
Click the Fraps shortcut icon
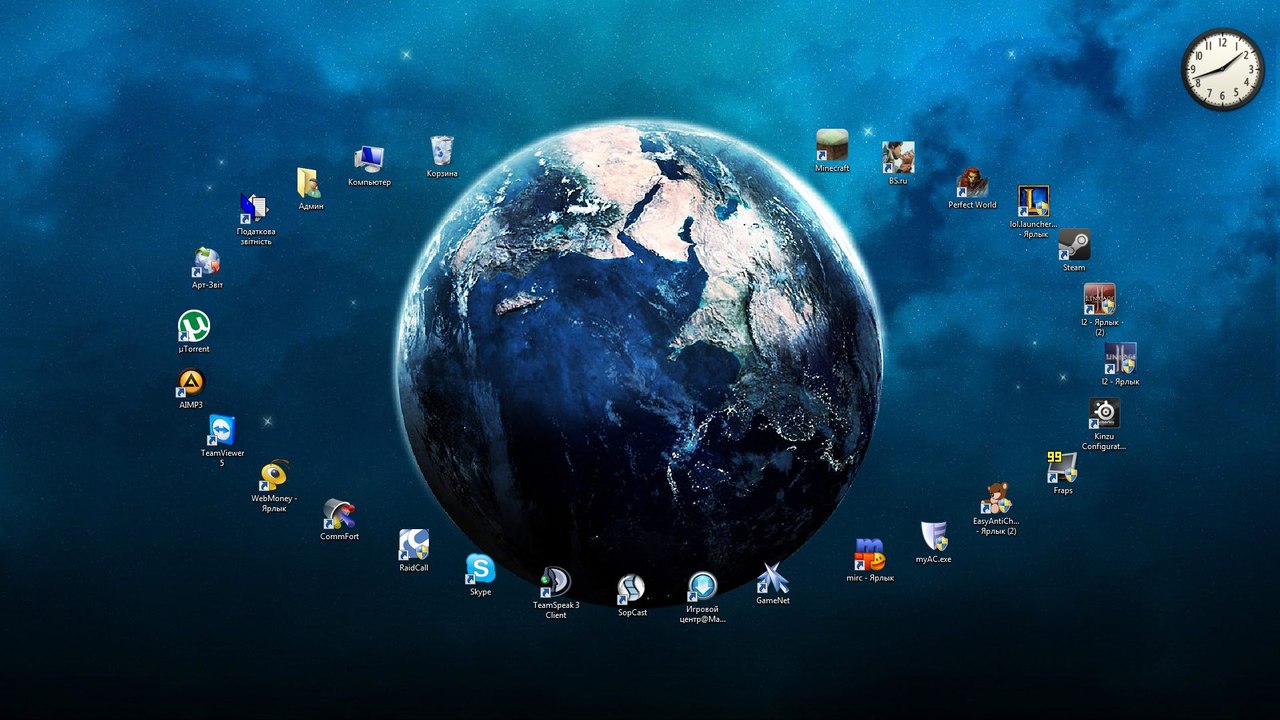point(1062,467)
